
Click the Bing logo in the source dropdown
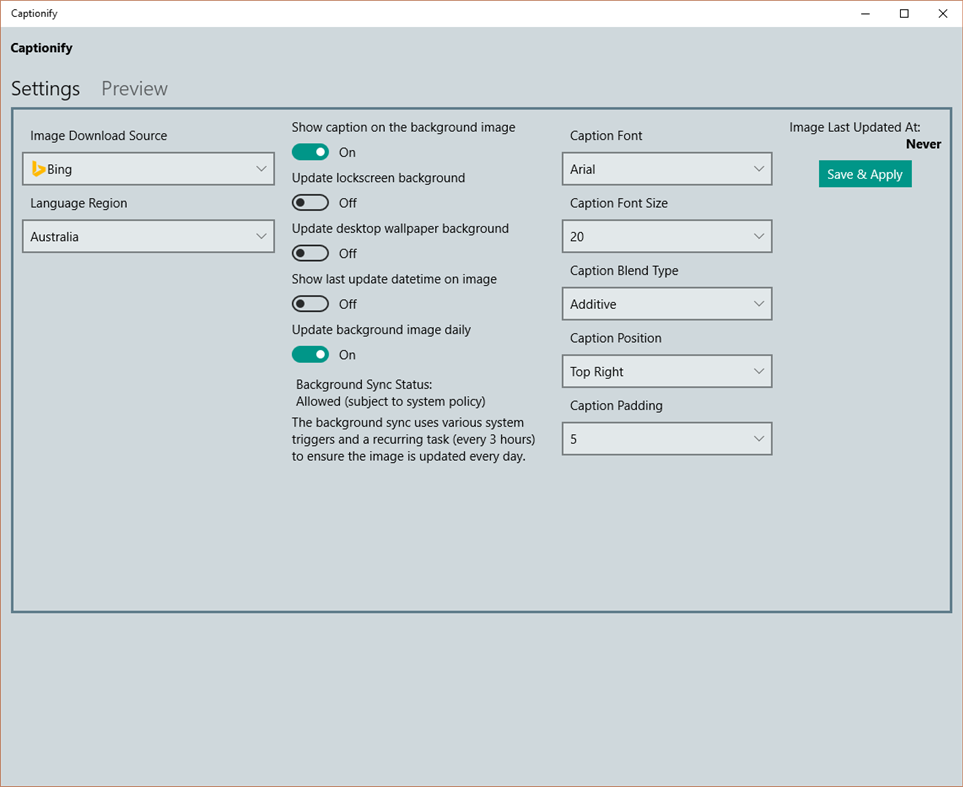point(38,169)
